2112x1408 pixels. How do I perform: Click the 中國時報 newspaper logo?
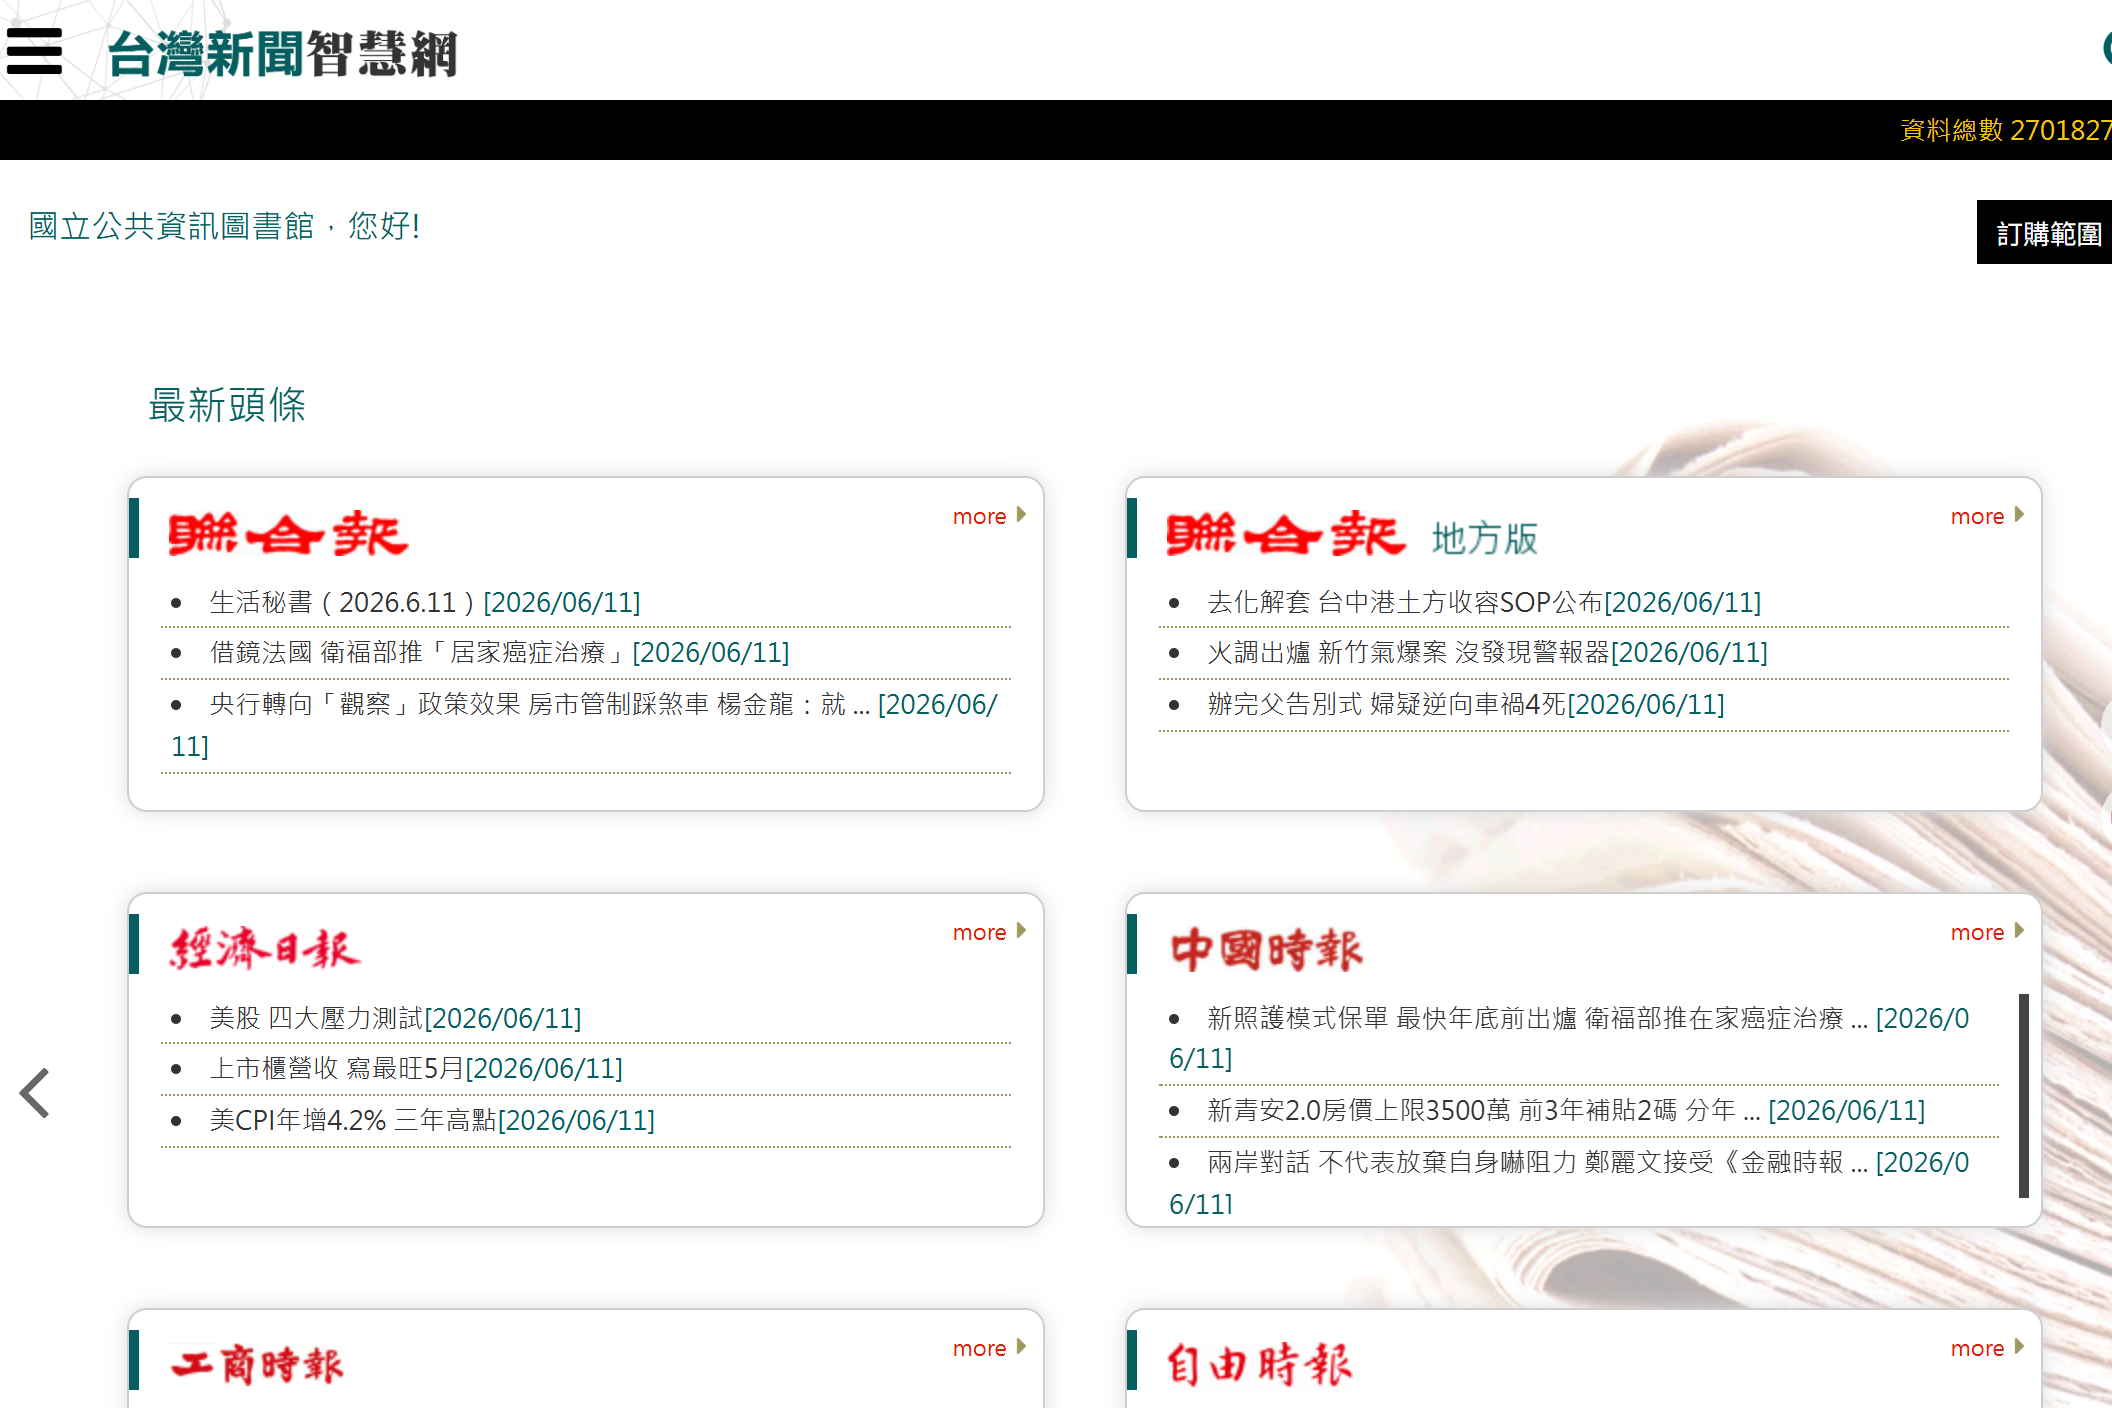[x=1266, y=949]
